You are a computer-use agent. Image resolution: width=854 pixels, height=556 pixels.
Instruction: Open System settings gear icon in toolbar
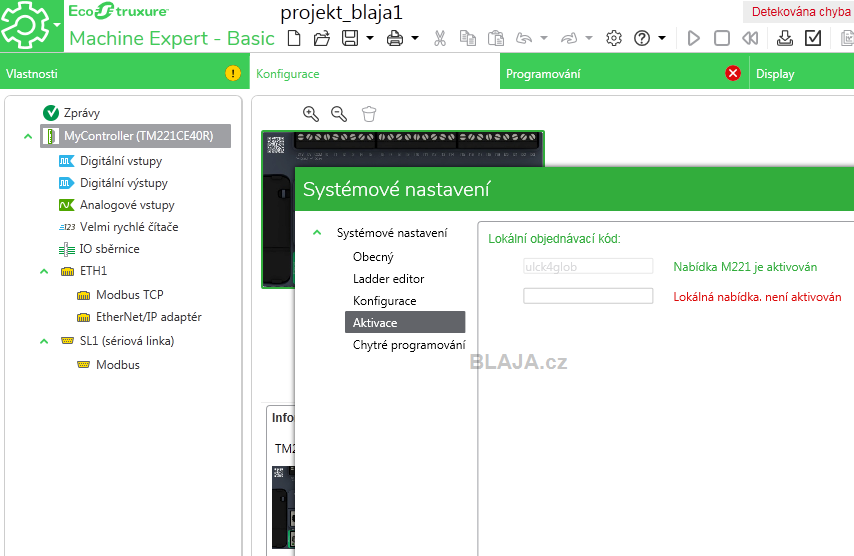[614, 38]
